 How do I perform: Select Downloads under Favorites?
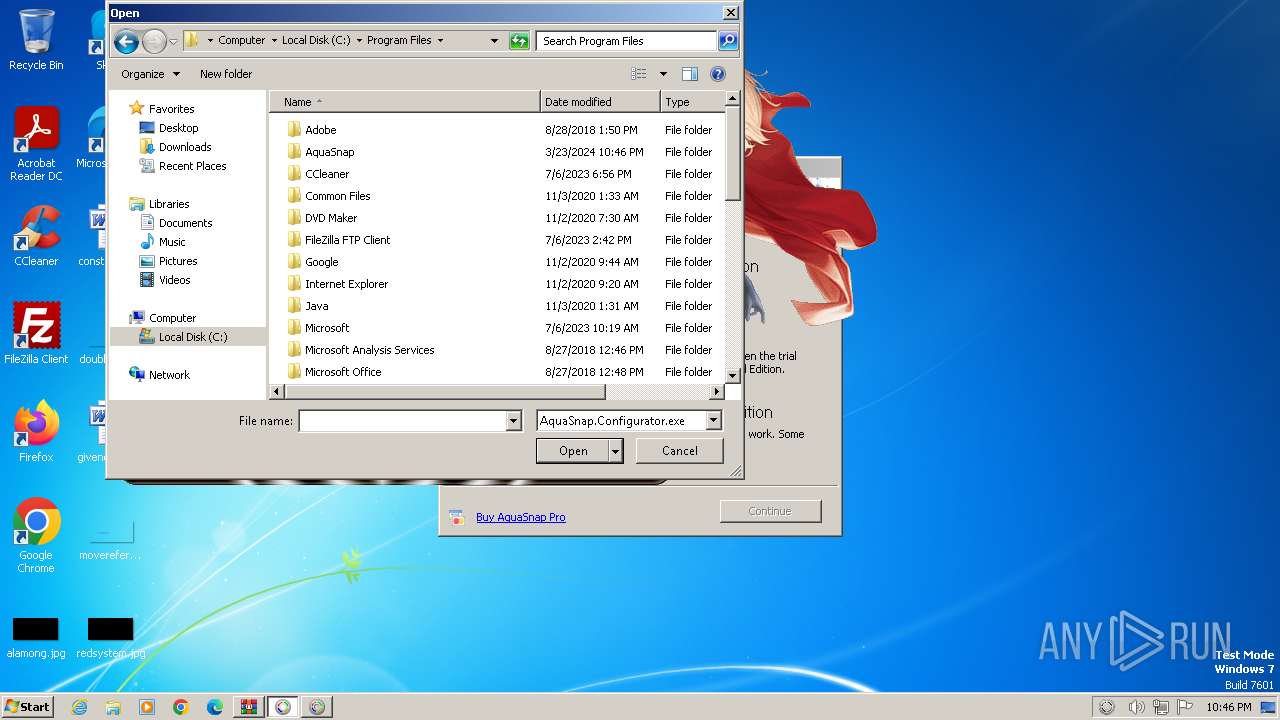tap(185, 147)
